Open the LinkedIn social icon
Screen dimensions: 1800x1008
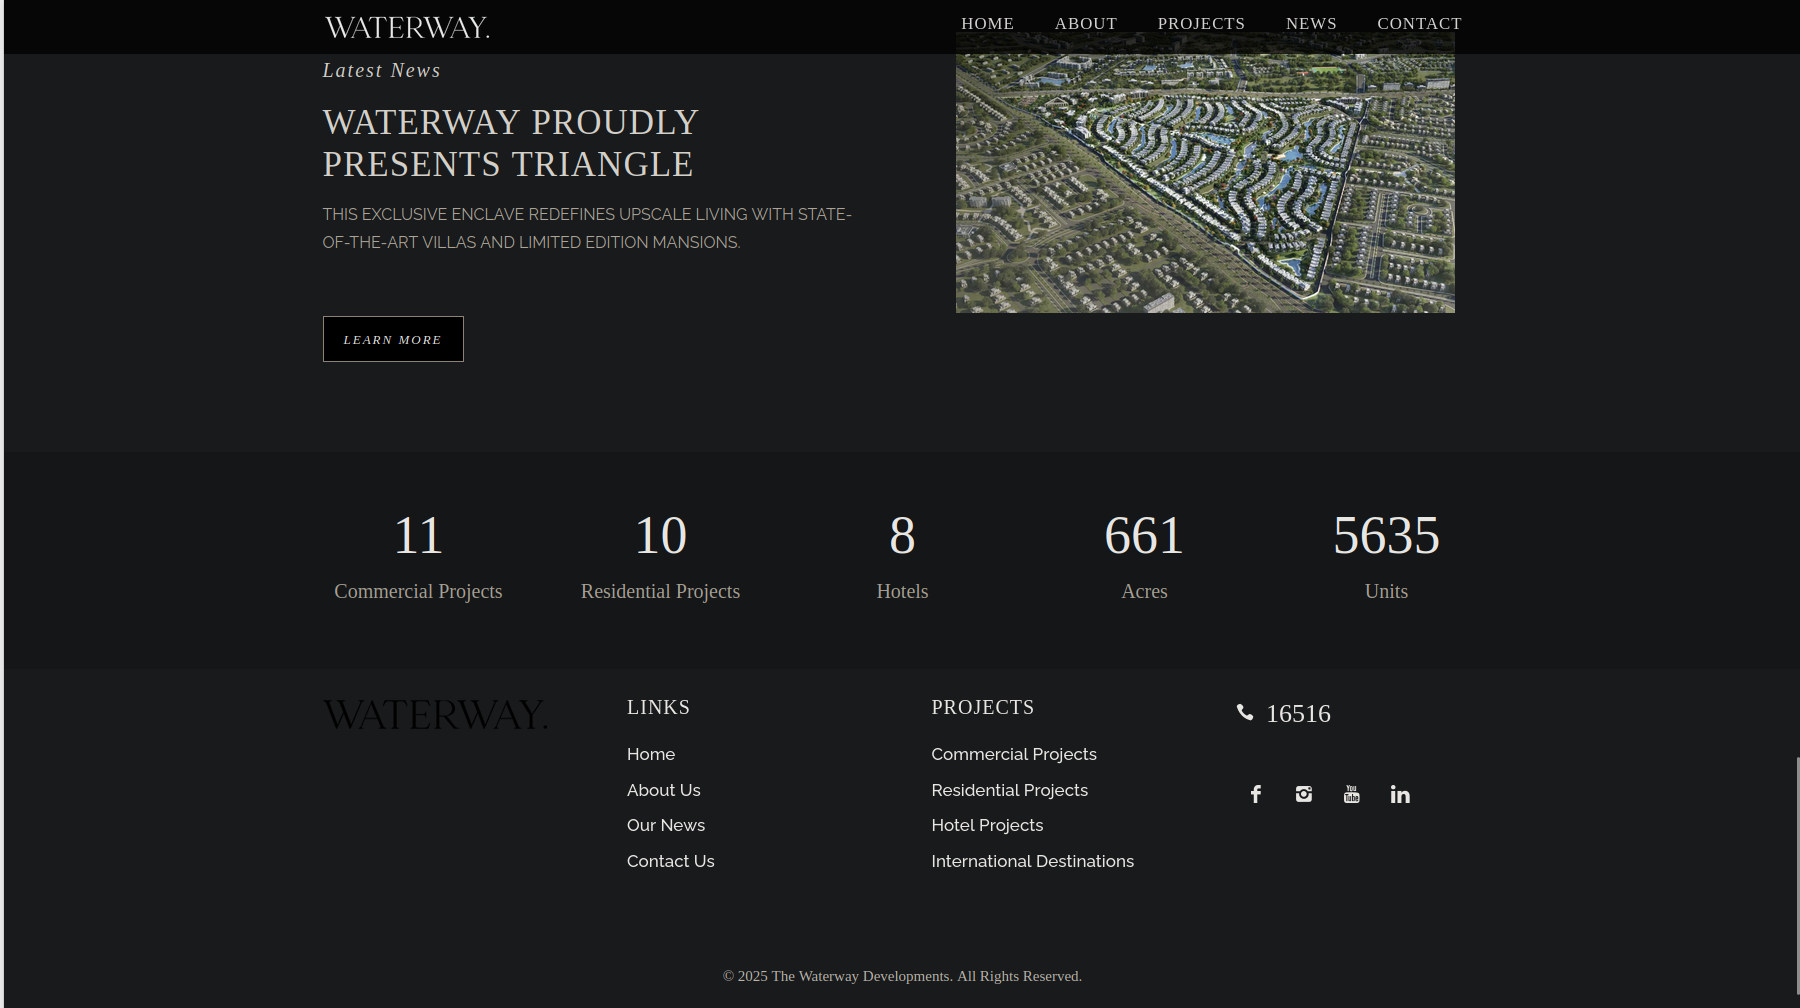coord(1400,794)
